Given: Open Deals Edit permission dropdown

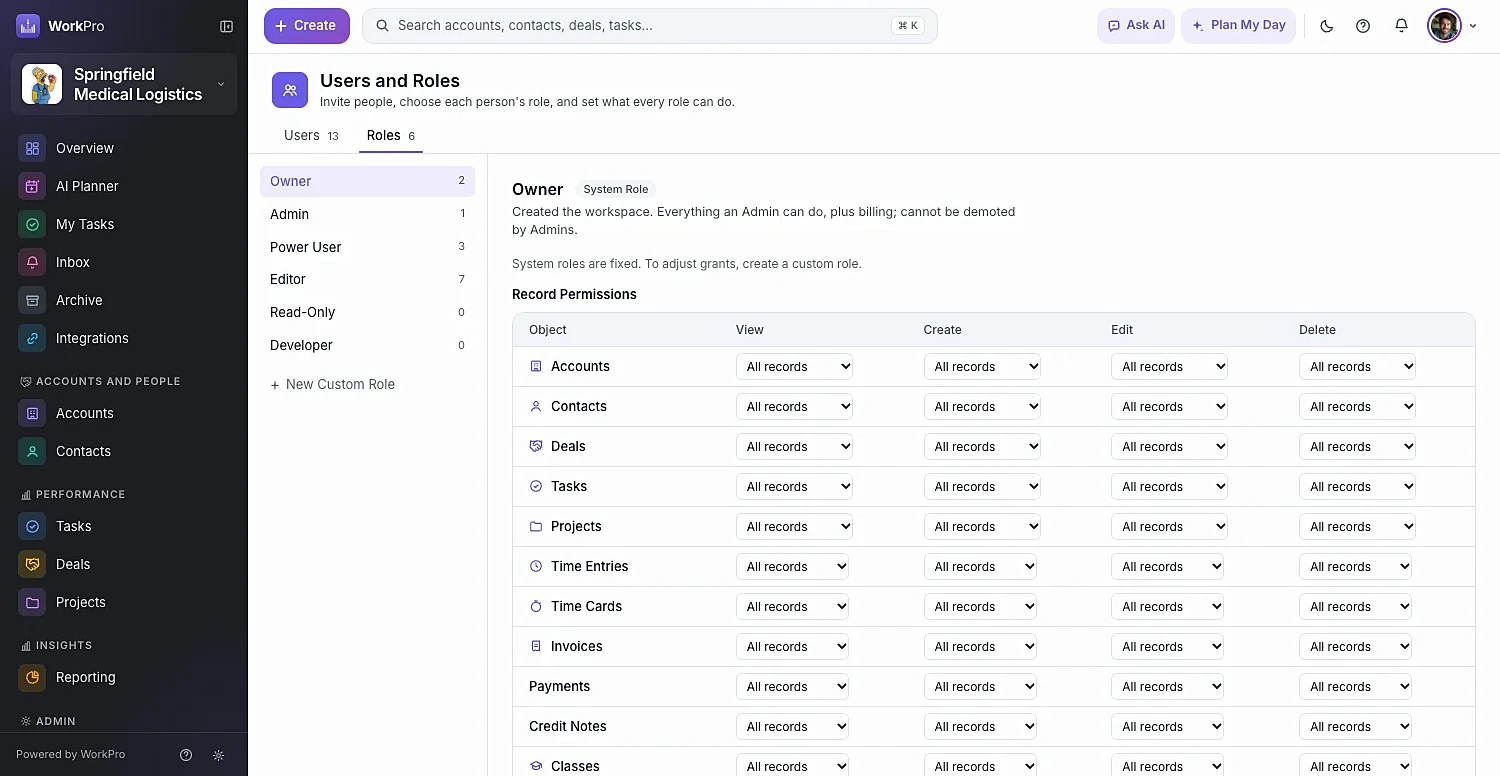Looking at the screenshot, I should click(1169, 447).
